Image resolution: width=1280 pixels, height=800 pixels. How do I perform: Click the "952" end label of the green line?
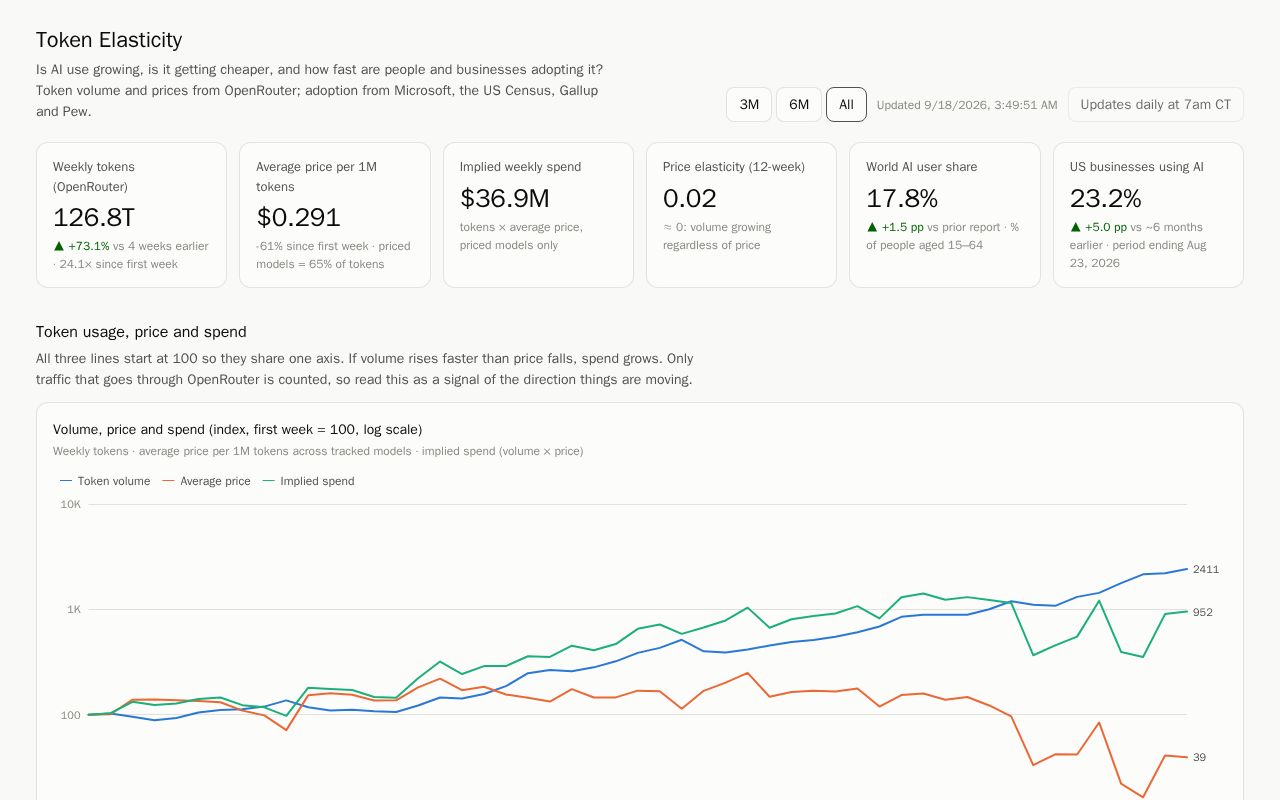click(1203, 612)
